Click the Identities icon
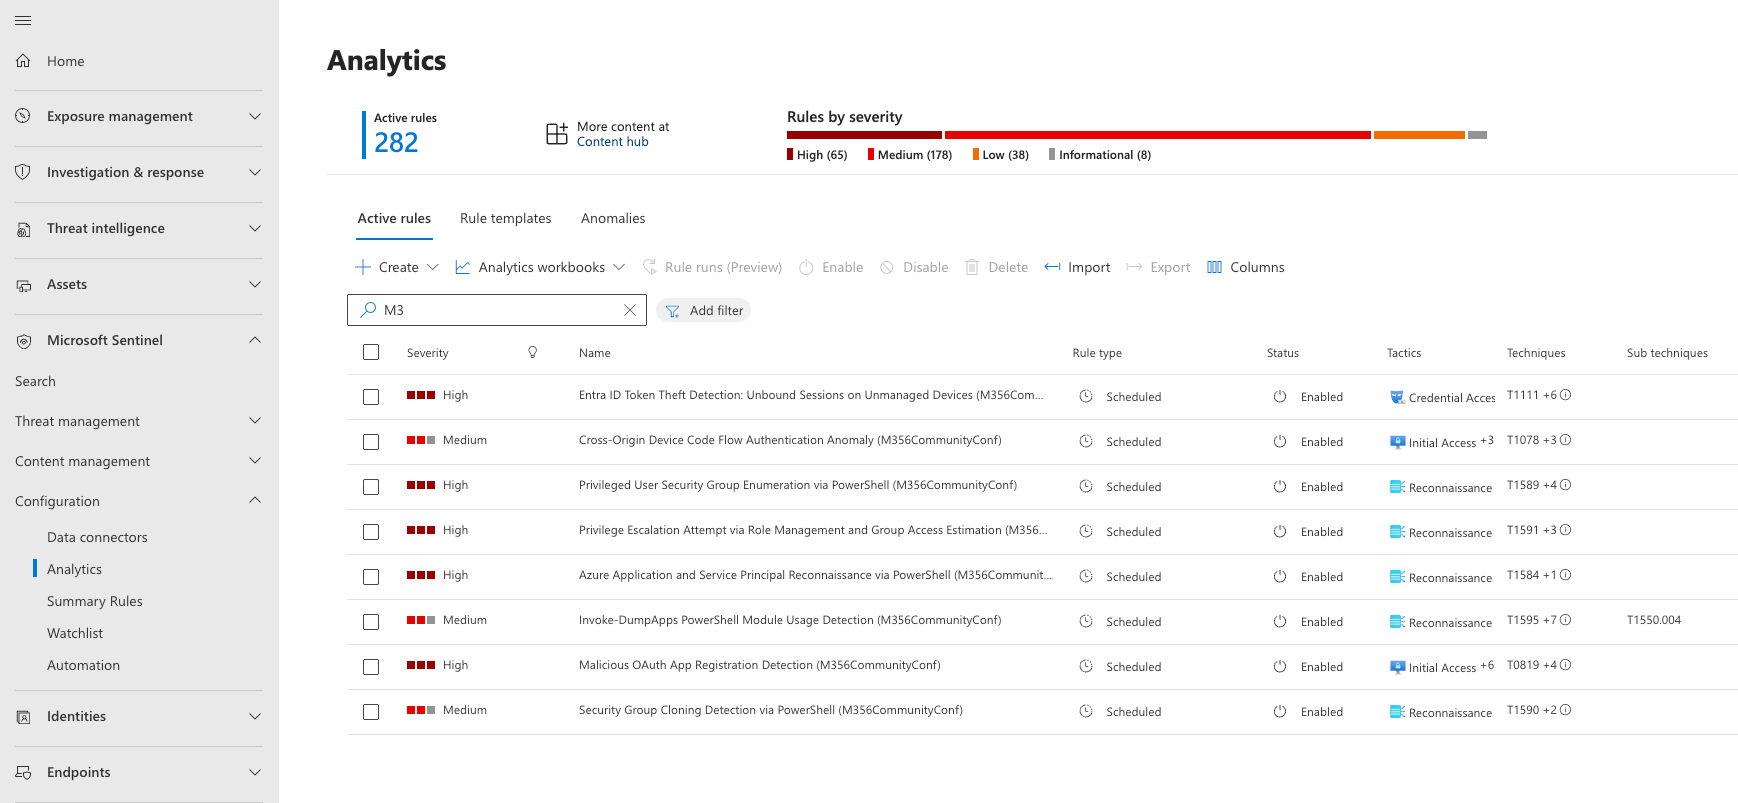This screenshot has width=1738, height=803. [23, 717]
